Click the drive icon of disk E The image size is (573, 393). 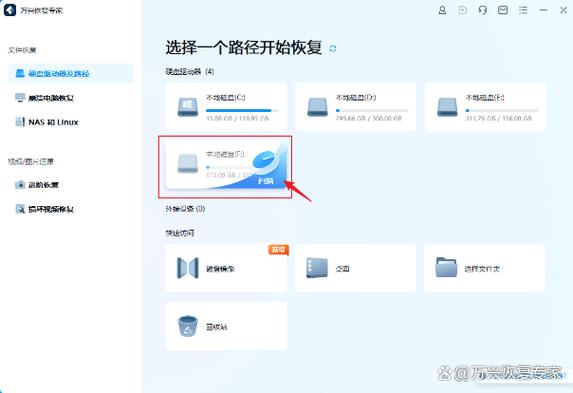(447, 107)
